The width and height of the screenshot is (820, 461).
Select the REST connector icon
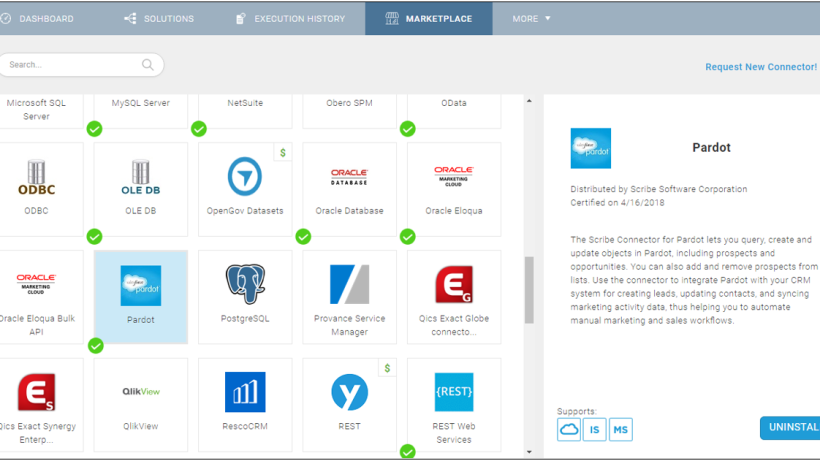point(349,392)
